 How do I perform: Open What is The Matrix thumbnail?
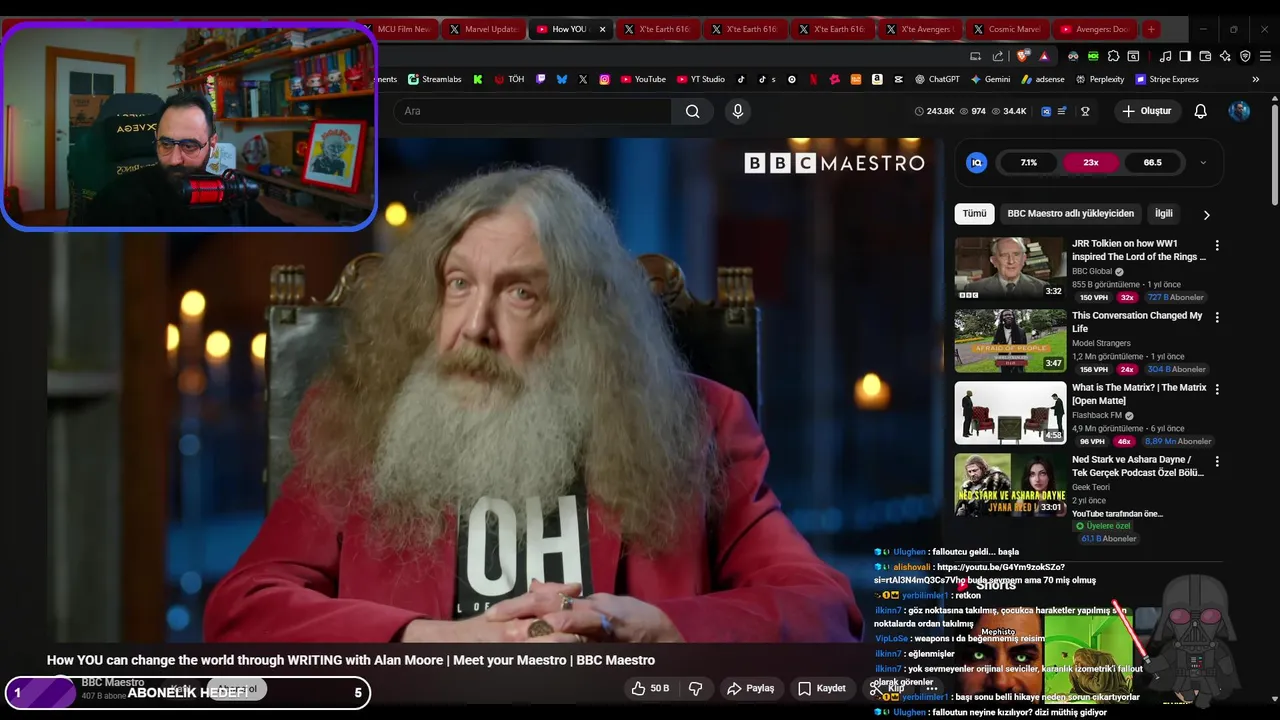point(1010,412)
